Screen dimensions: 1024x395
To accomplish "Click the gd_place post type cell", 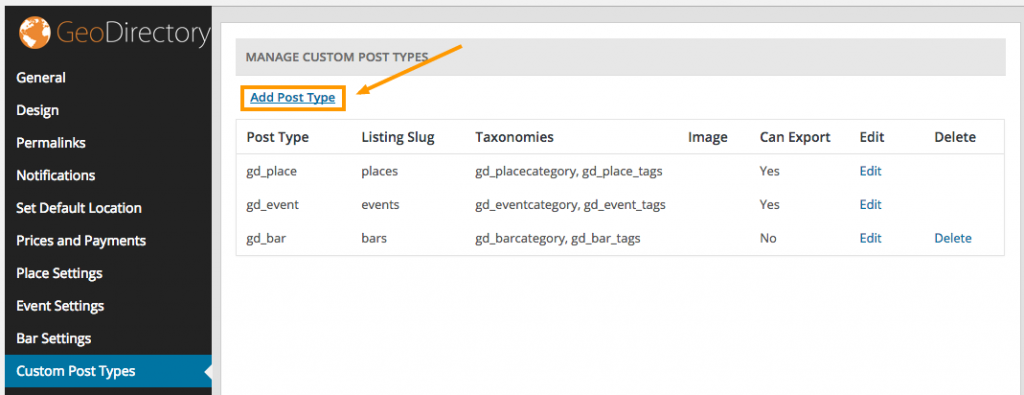I will coord(272,172).
